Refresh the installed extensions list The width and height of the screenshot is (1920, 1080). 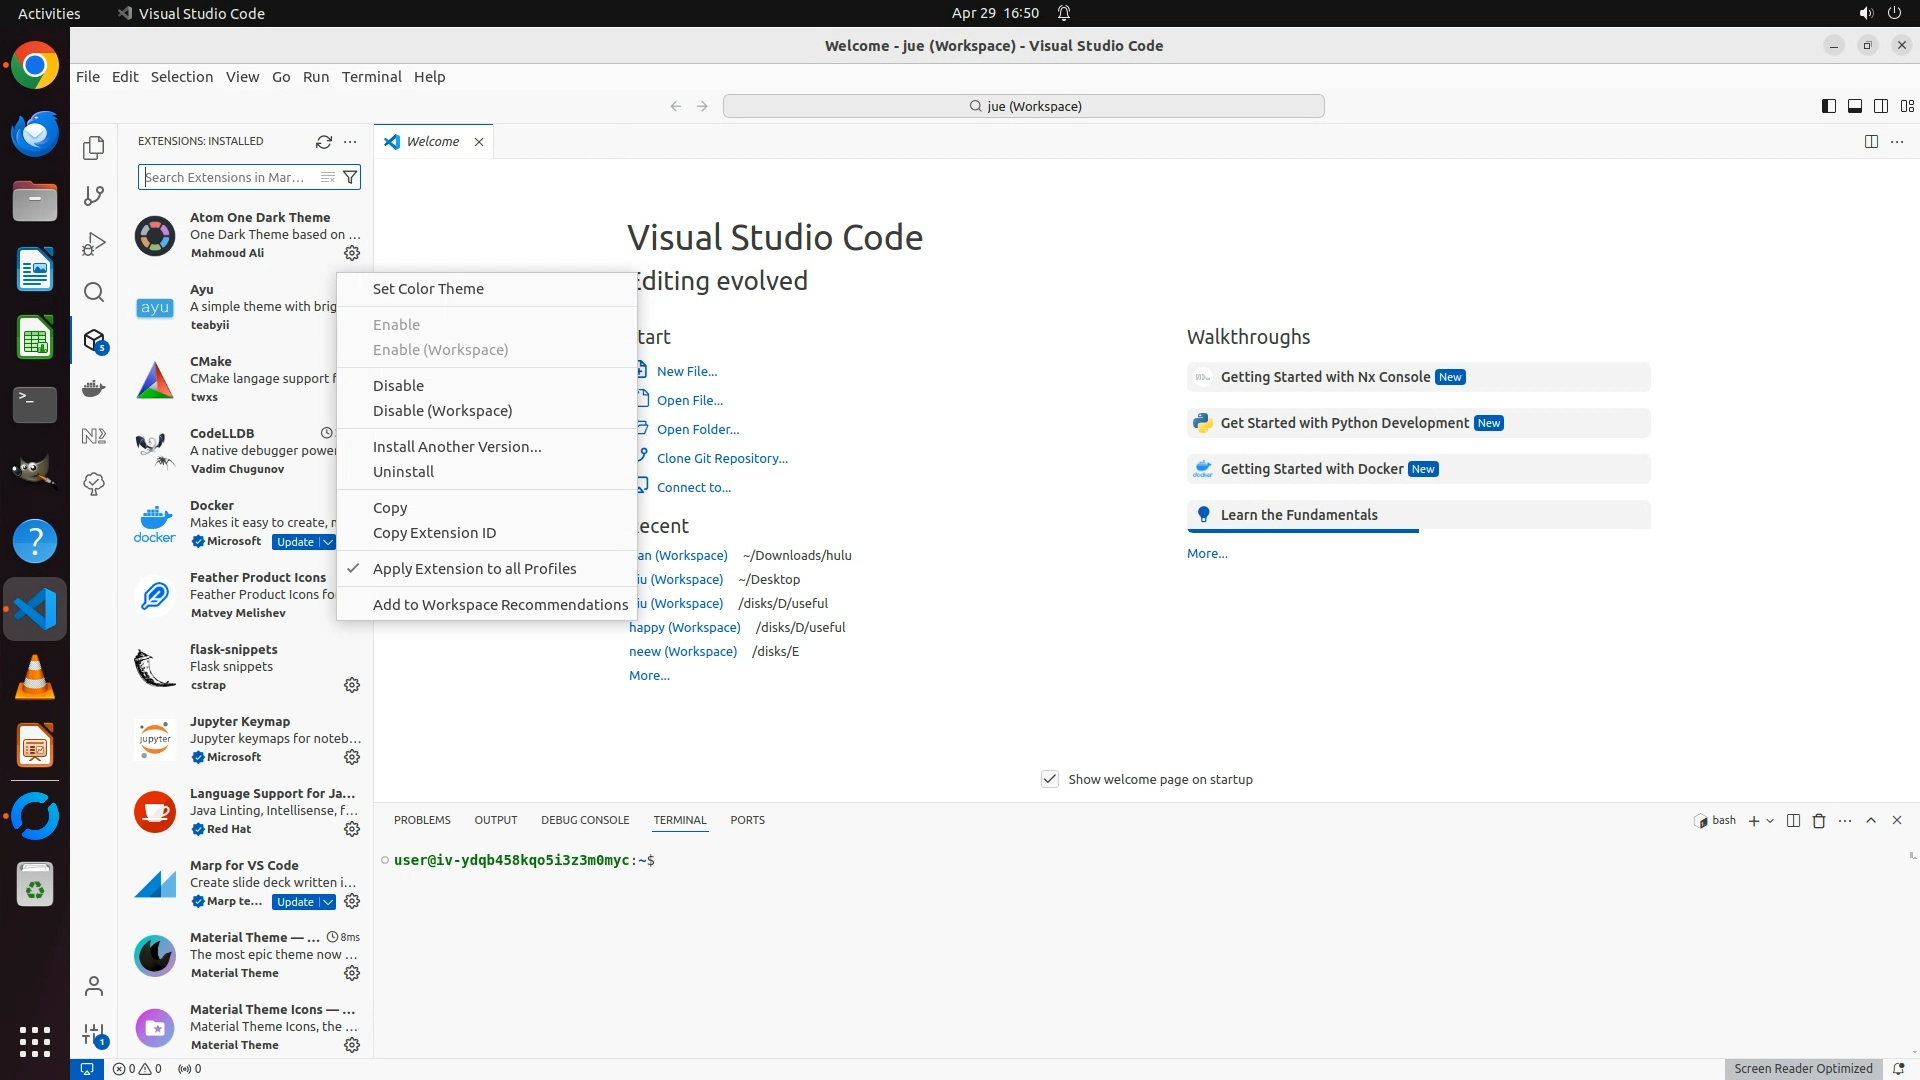pyautogui.click(x=323, y=142)
